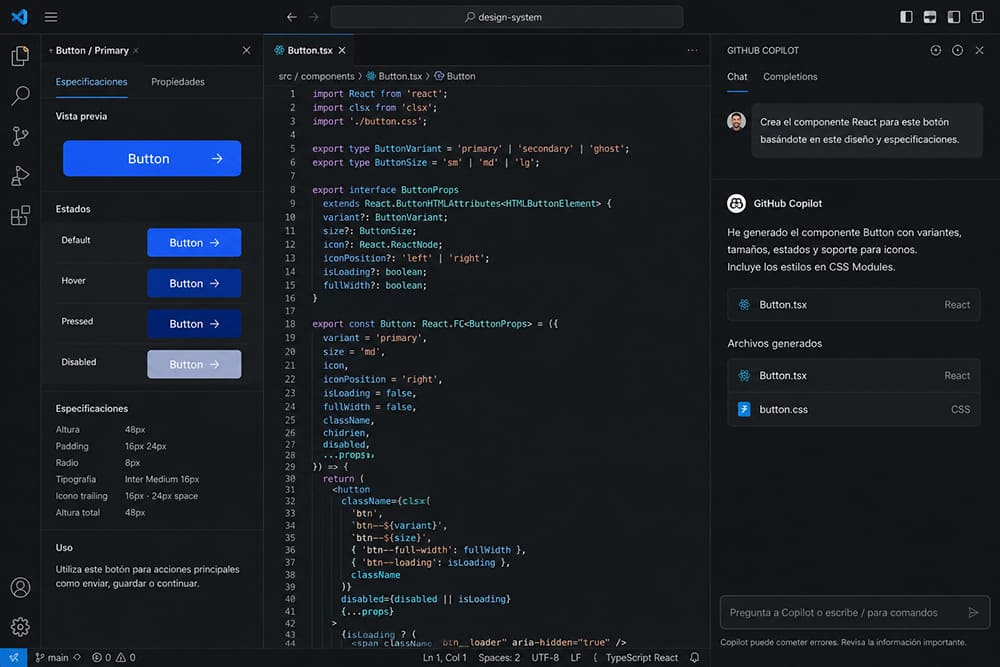The height and width of the screenshot is (667, 1000).
Task: Select the Chat tab in Copilot
Action: [x=737, y=77]
